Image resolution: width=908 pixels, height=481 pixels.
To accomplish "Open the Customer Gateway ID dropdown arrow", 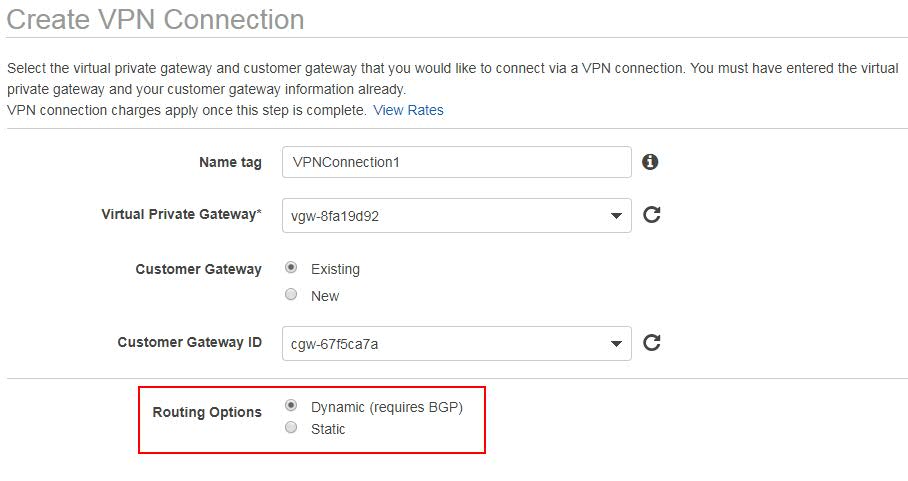I will click(616, 344).
